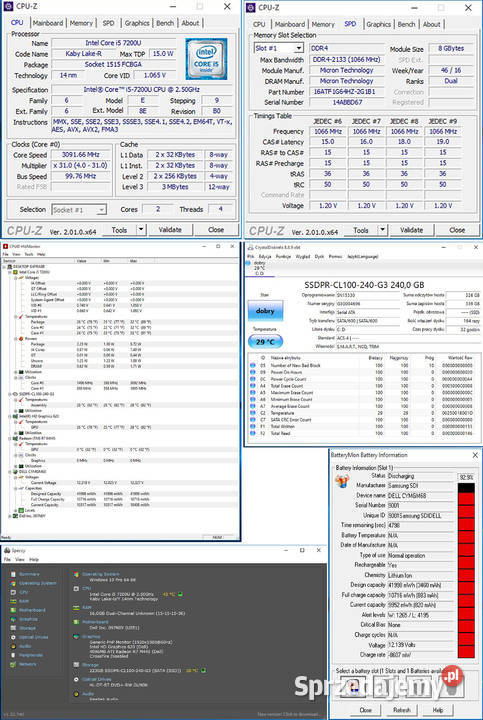
Task: Click status dot beside Total Written attribute
Action: [x=253, y=427]
